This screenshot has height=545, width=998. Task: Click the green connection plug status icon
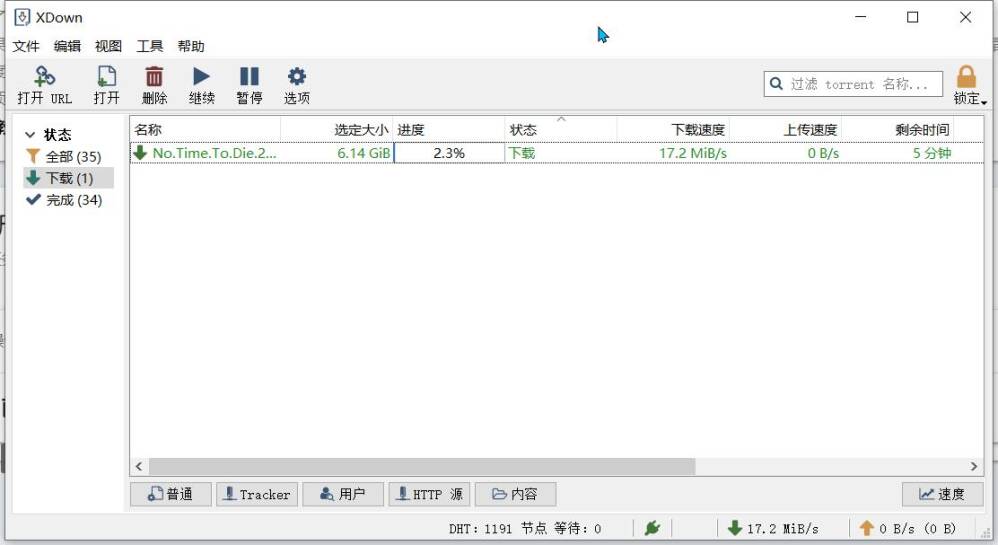[652, 528]
